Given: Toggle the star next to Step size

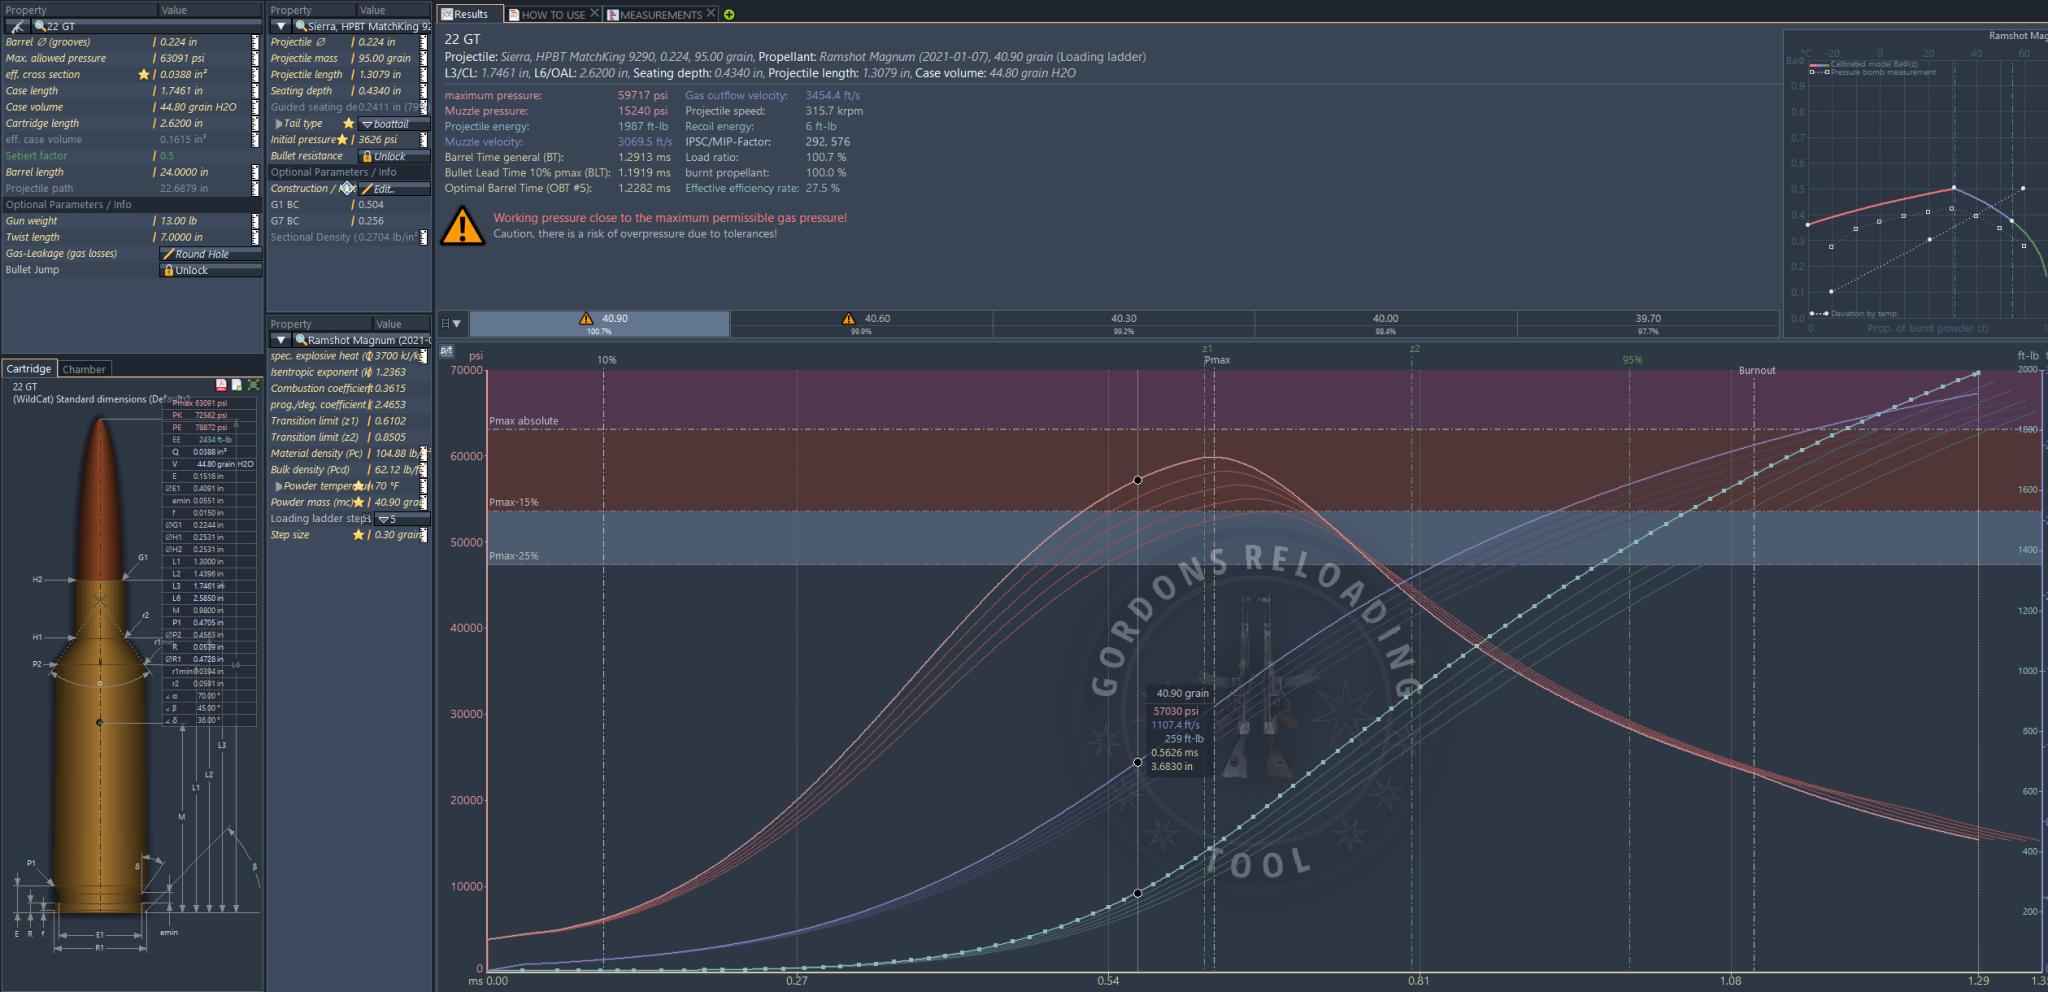Looking at the screenshot, I should (x=358, y=535).
